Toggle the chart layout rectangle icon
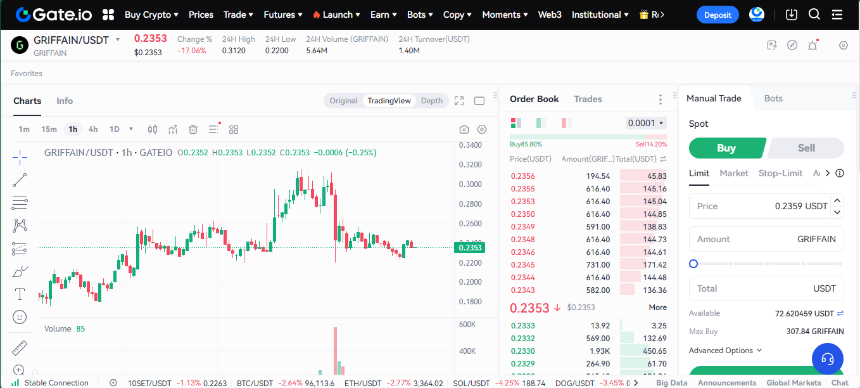 [479, 101]
